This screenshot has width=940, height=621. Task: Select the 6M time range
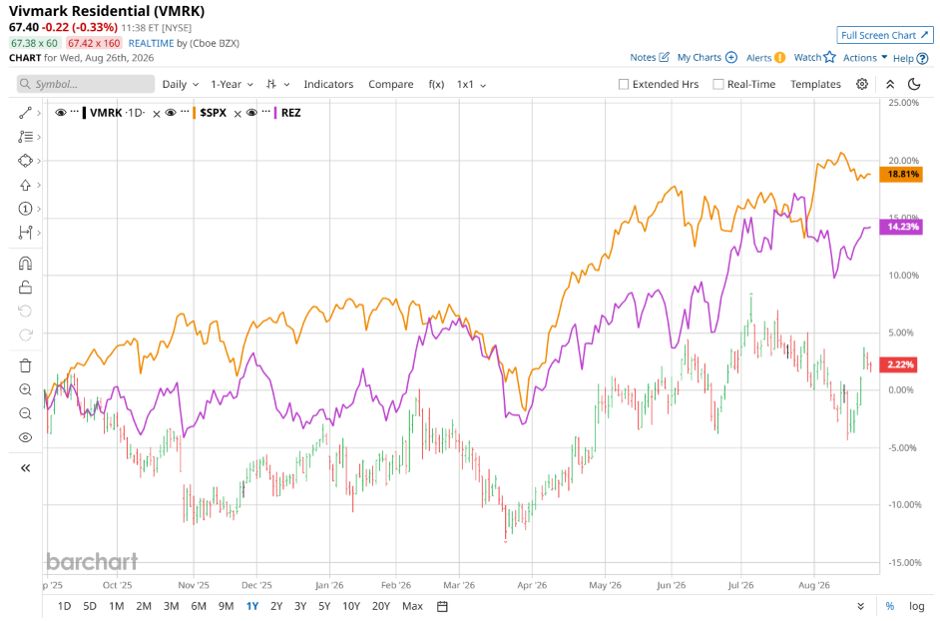pos(198,606)
